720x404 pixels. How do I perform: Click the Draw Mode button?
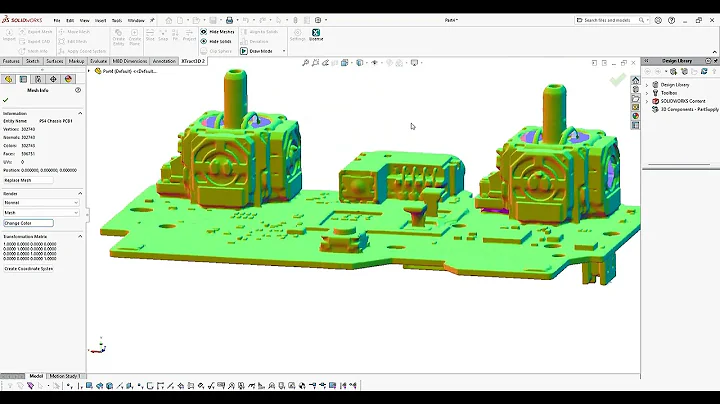(x=257, y=51)
